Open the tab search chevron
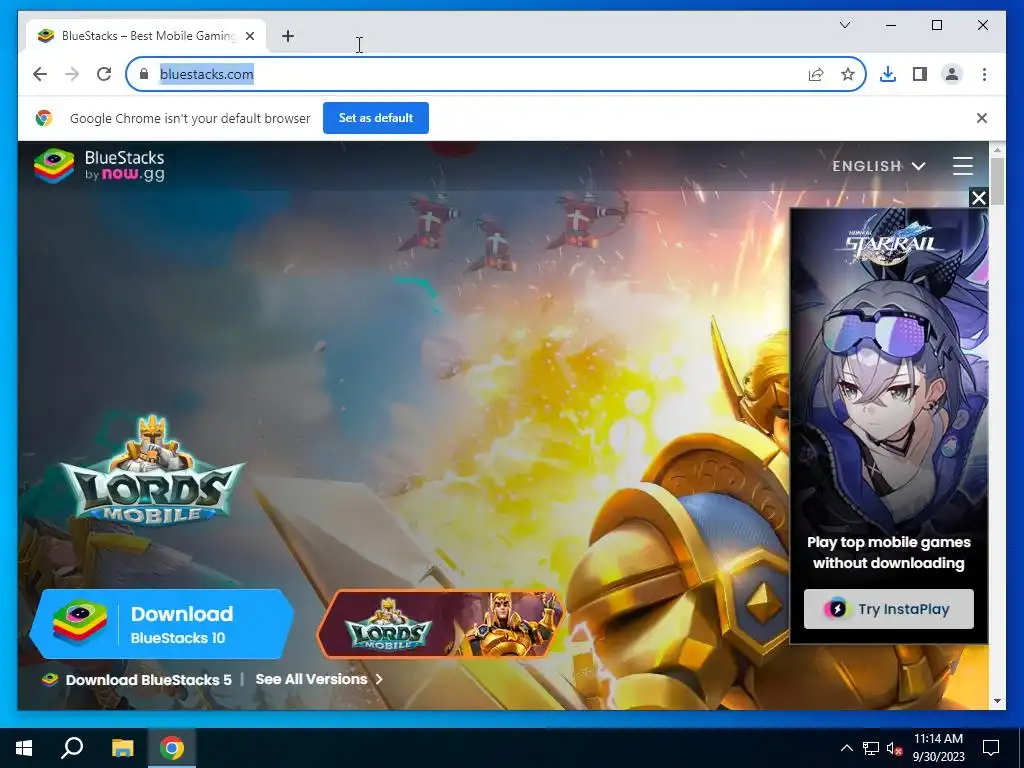 [844, 25]
